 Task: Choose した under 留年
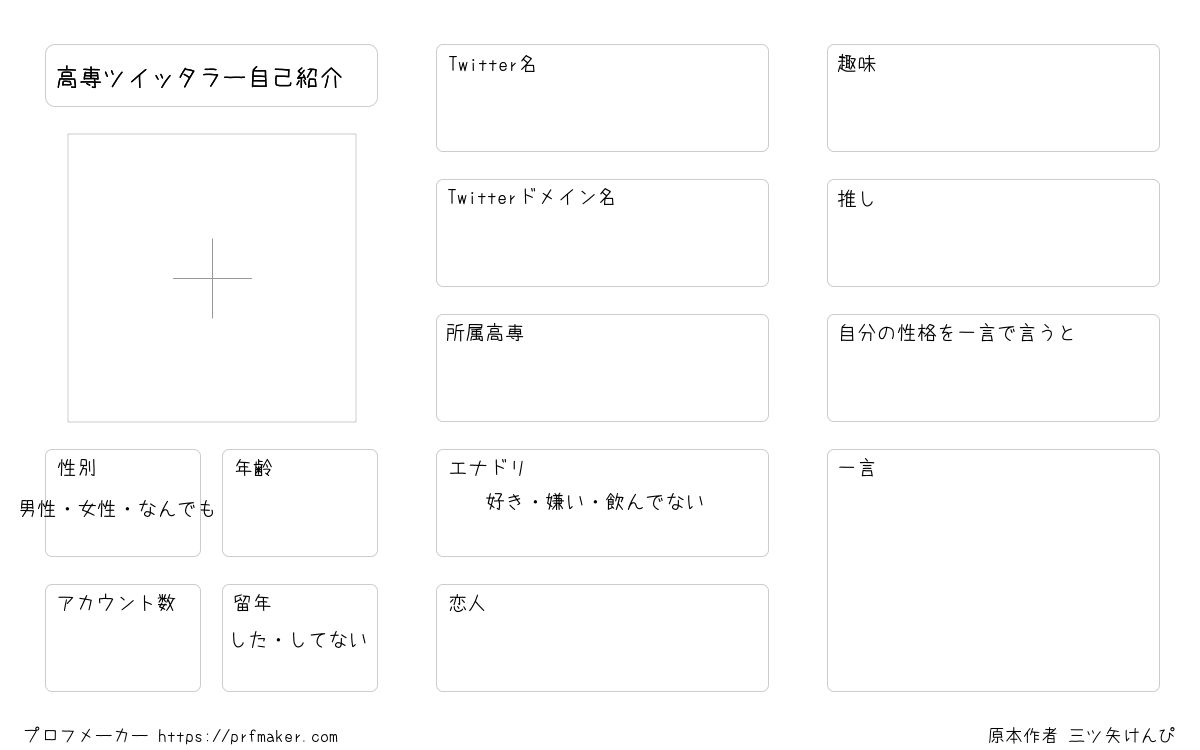(x=250, y=640)
